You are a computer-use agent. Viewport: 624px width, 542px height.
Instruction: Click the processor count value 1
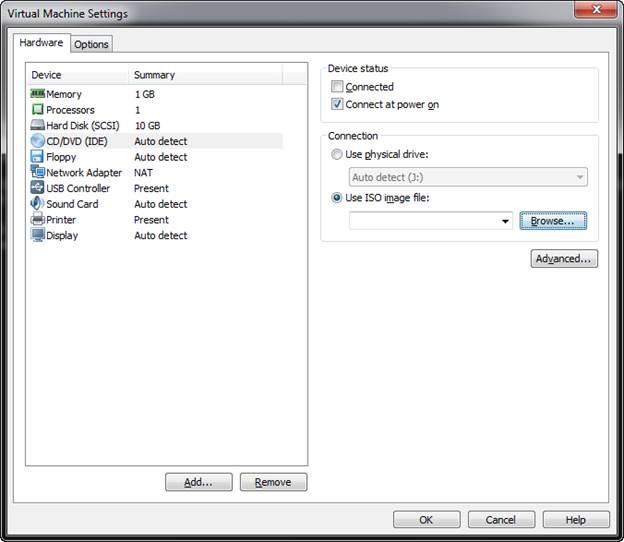[x=138, y=110]
